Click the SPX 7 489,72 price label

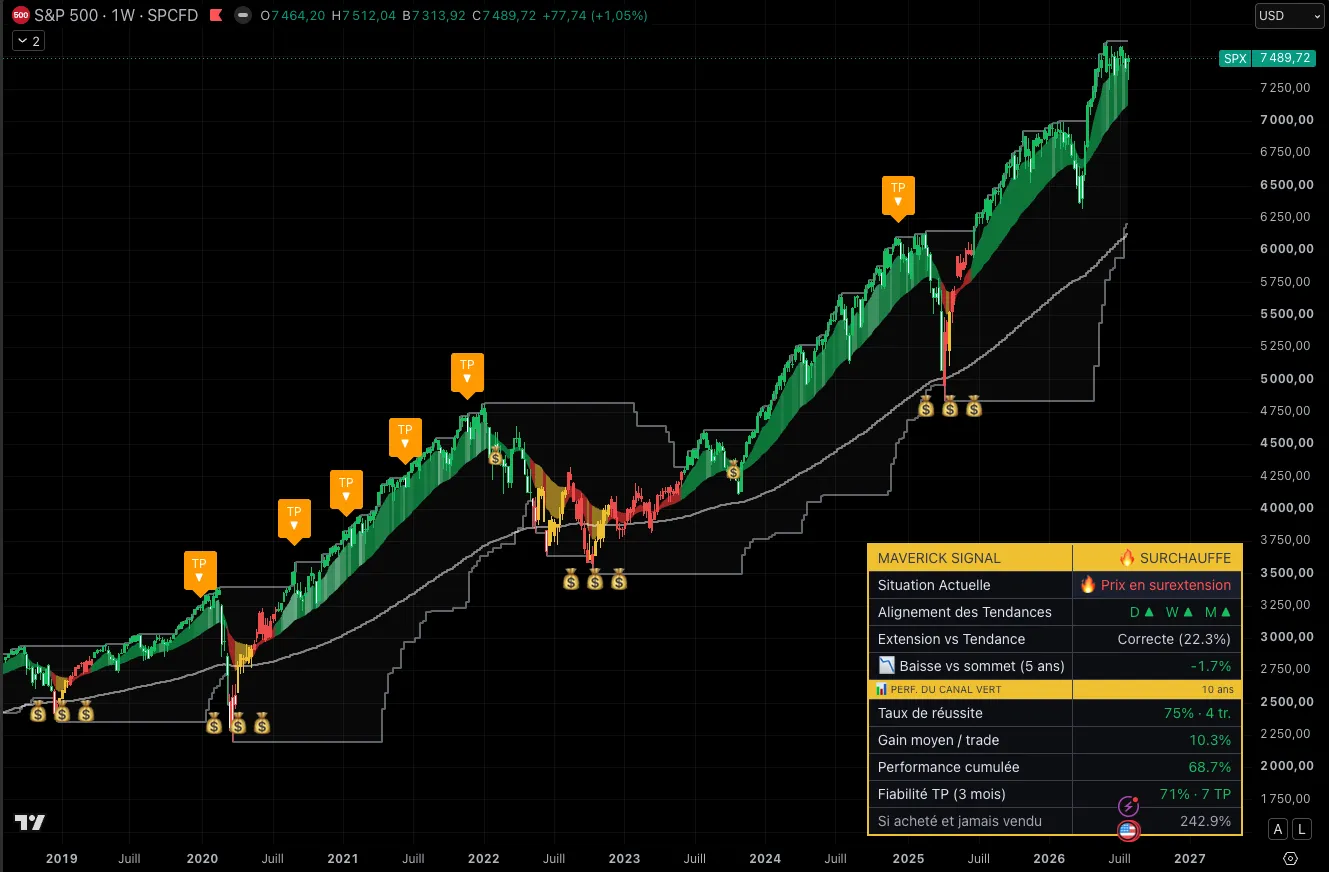pos(1266,58)
